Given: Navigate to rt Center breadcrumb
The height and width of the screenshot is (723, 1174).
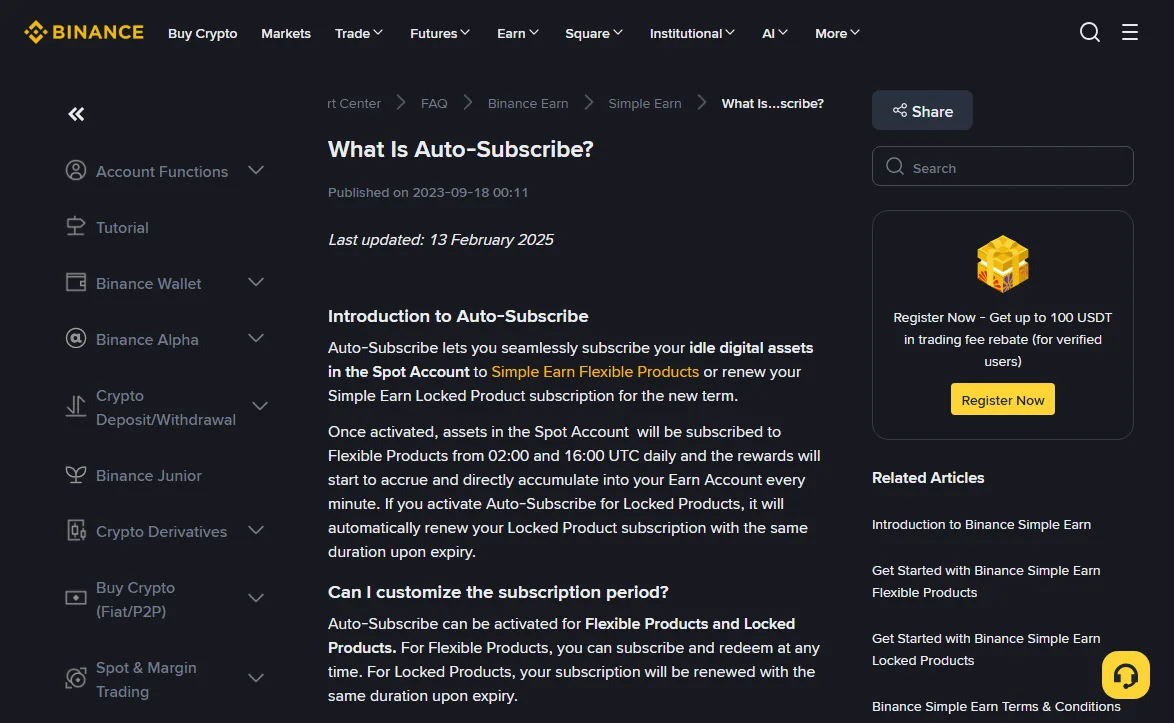Looking at the screenshot, I should click(353, 103).
